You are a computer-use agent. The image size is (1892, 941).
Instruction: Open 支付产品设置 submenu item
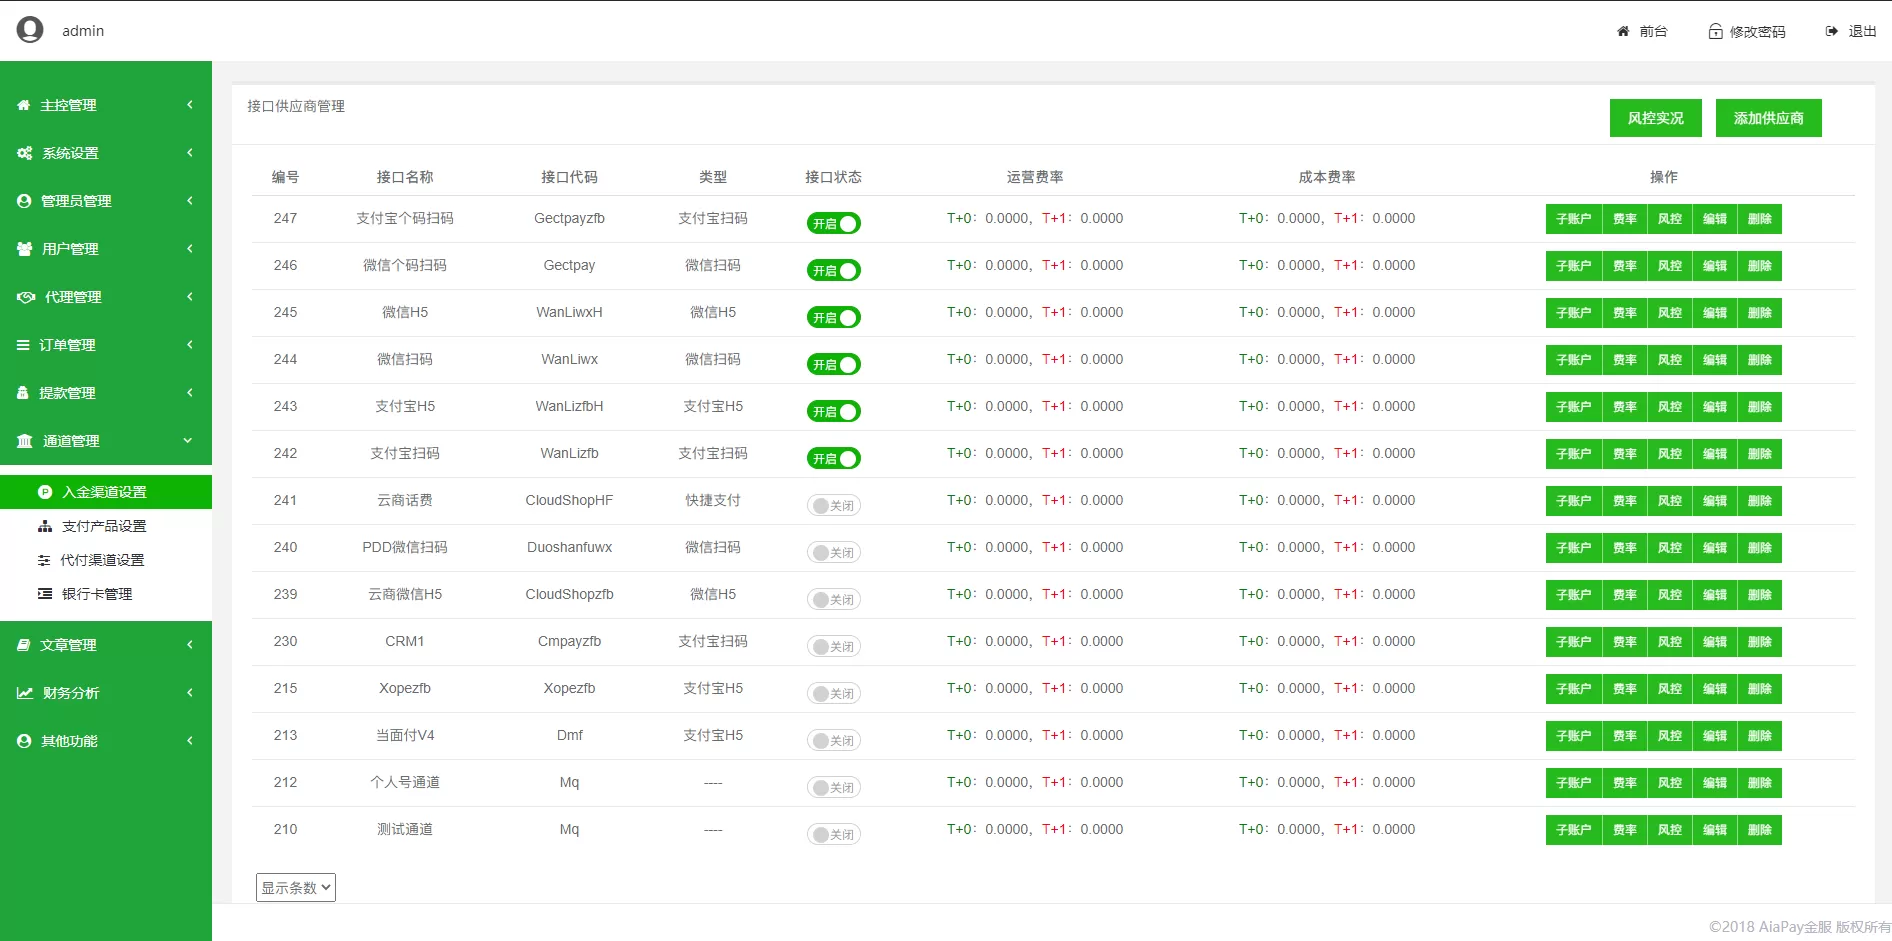point(104,526)
